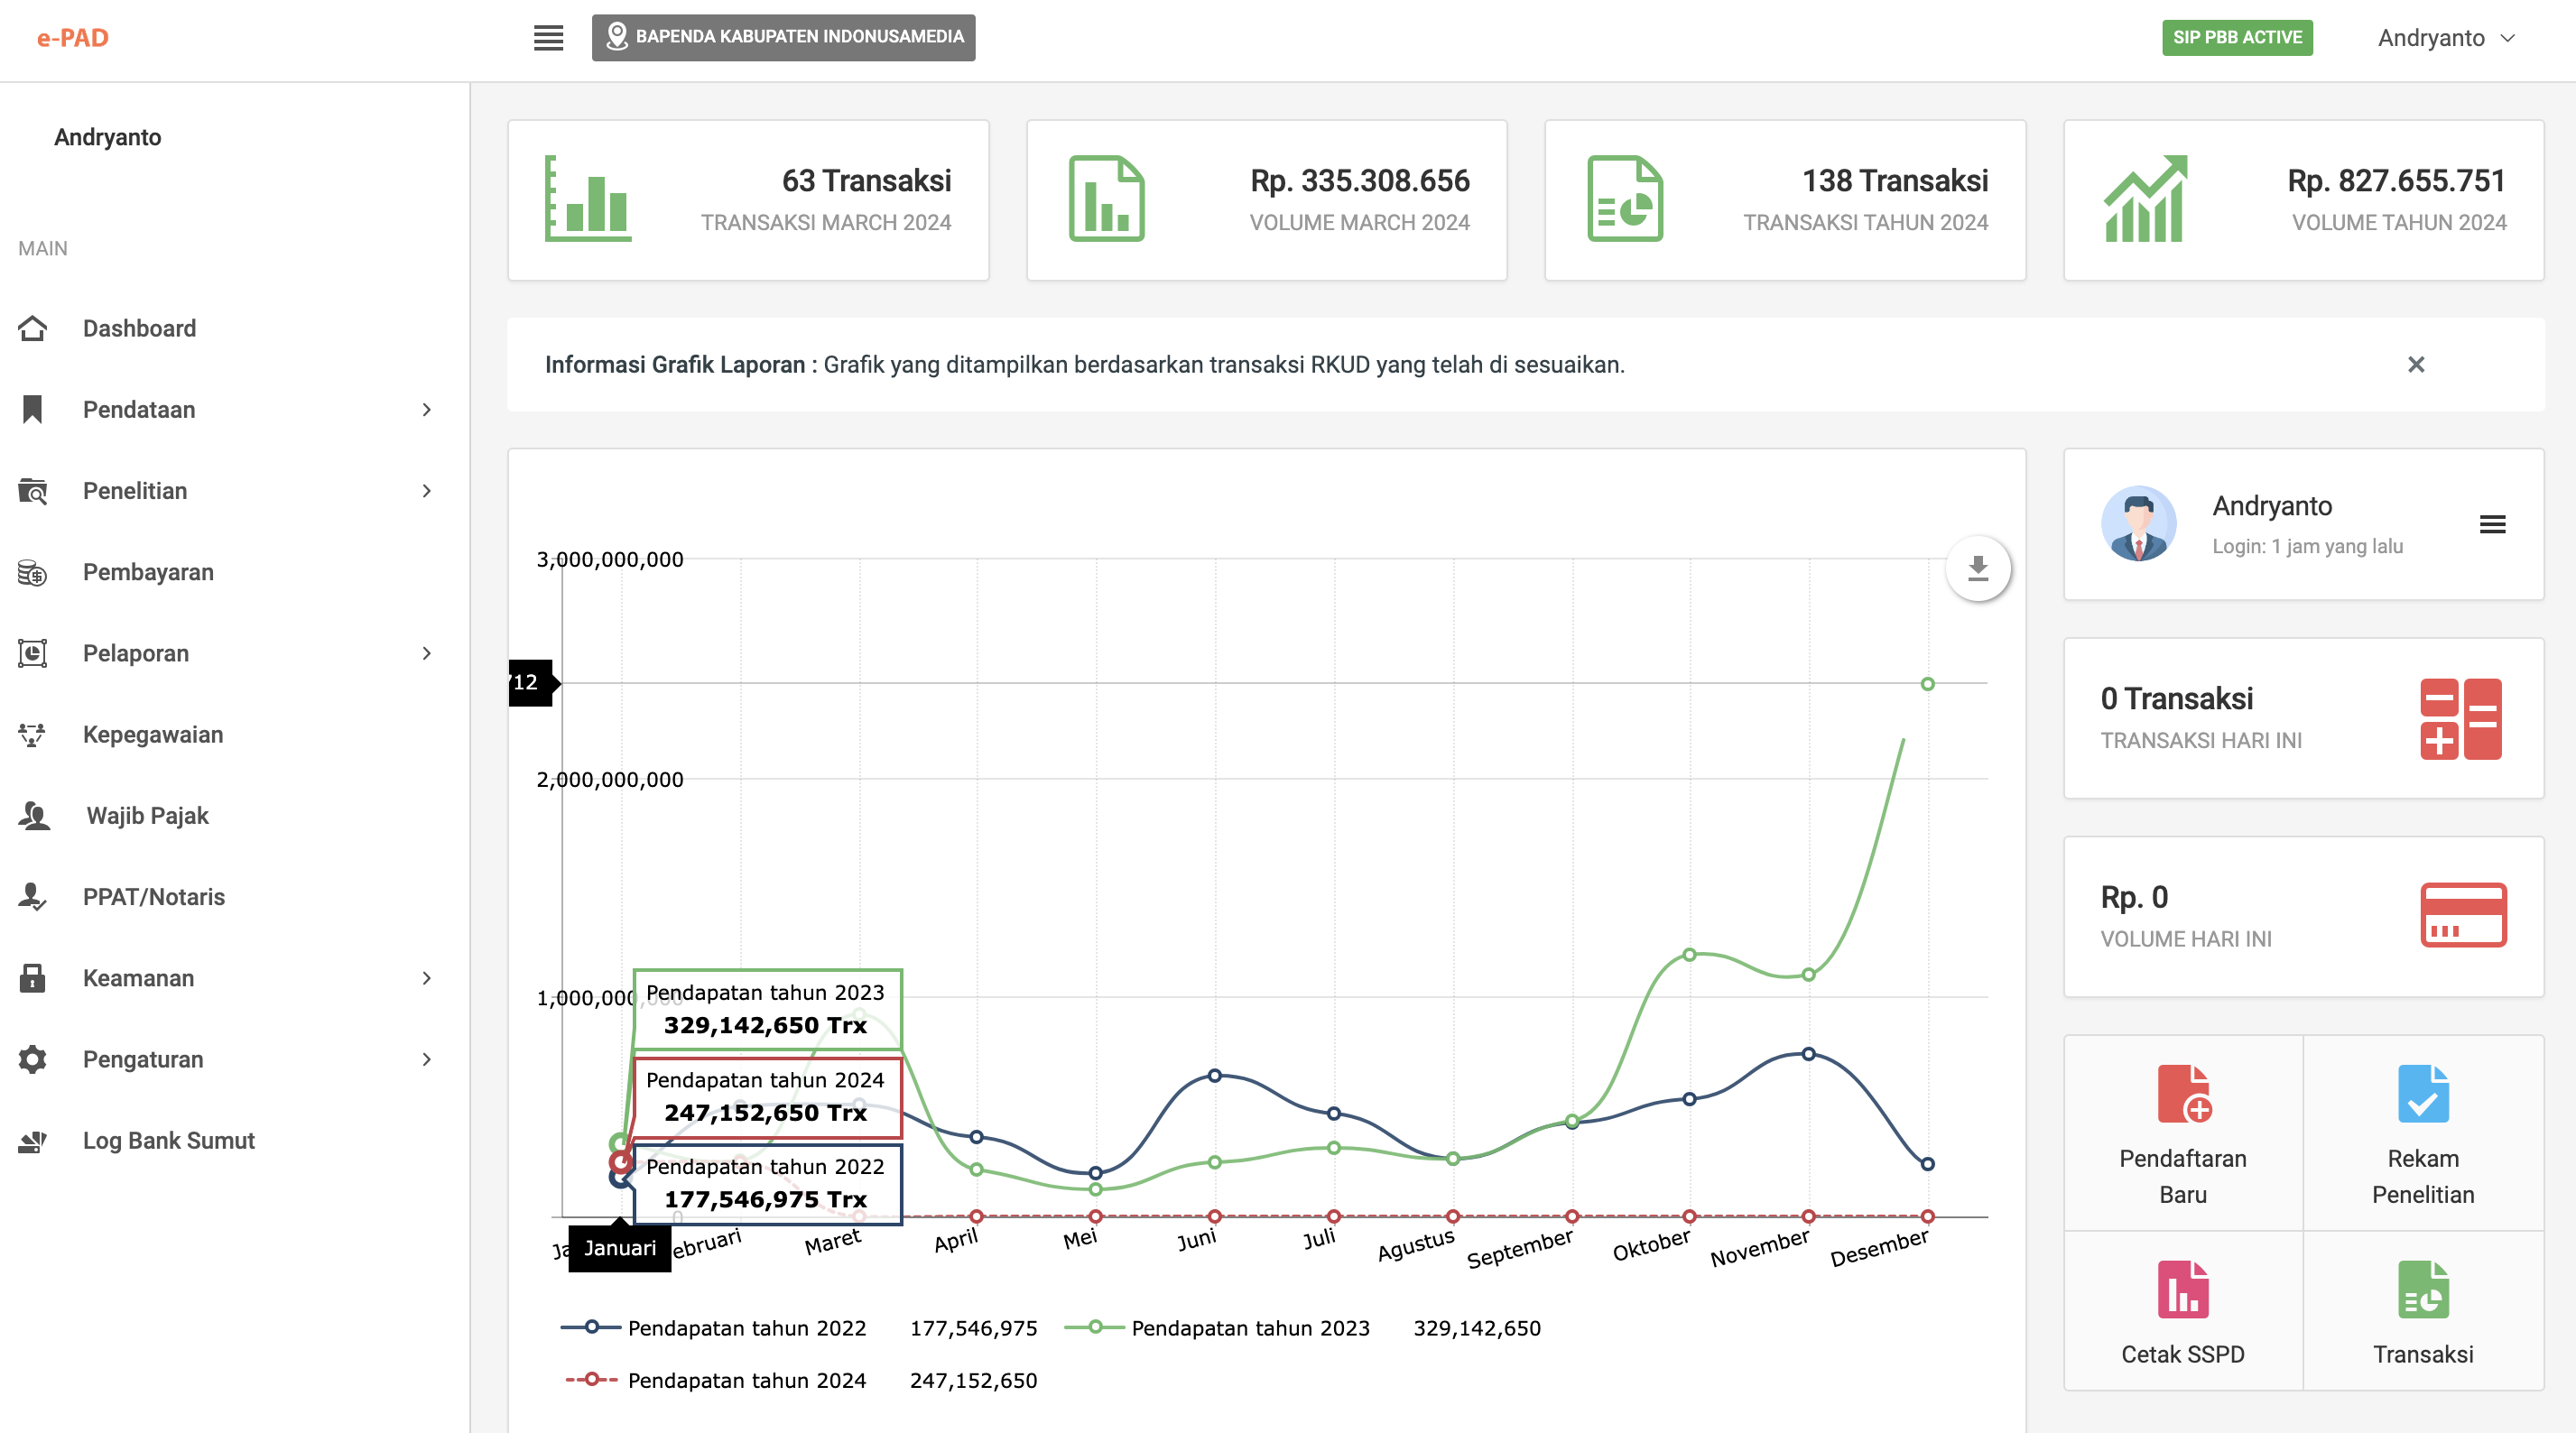Open the profile card menu icon
The width and height of the screenshot is (2576, 1433).
coord(2492,524)
